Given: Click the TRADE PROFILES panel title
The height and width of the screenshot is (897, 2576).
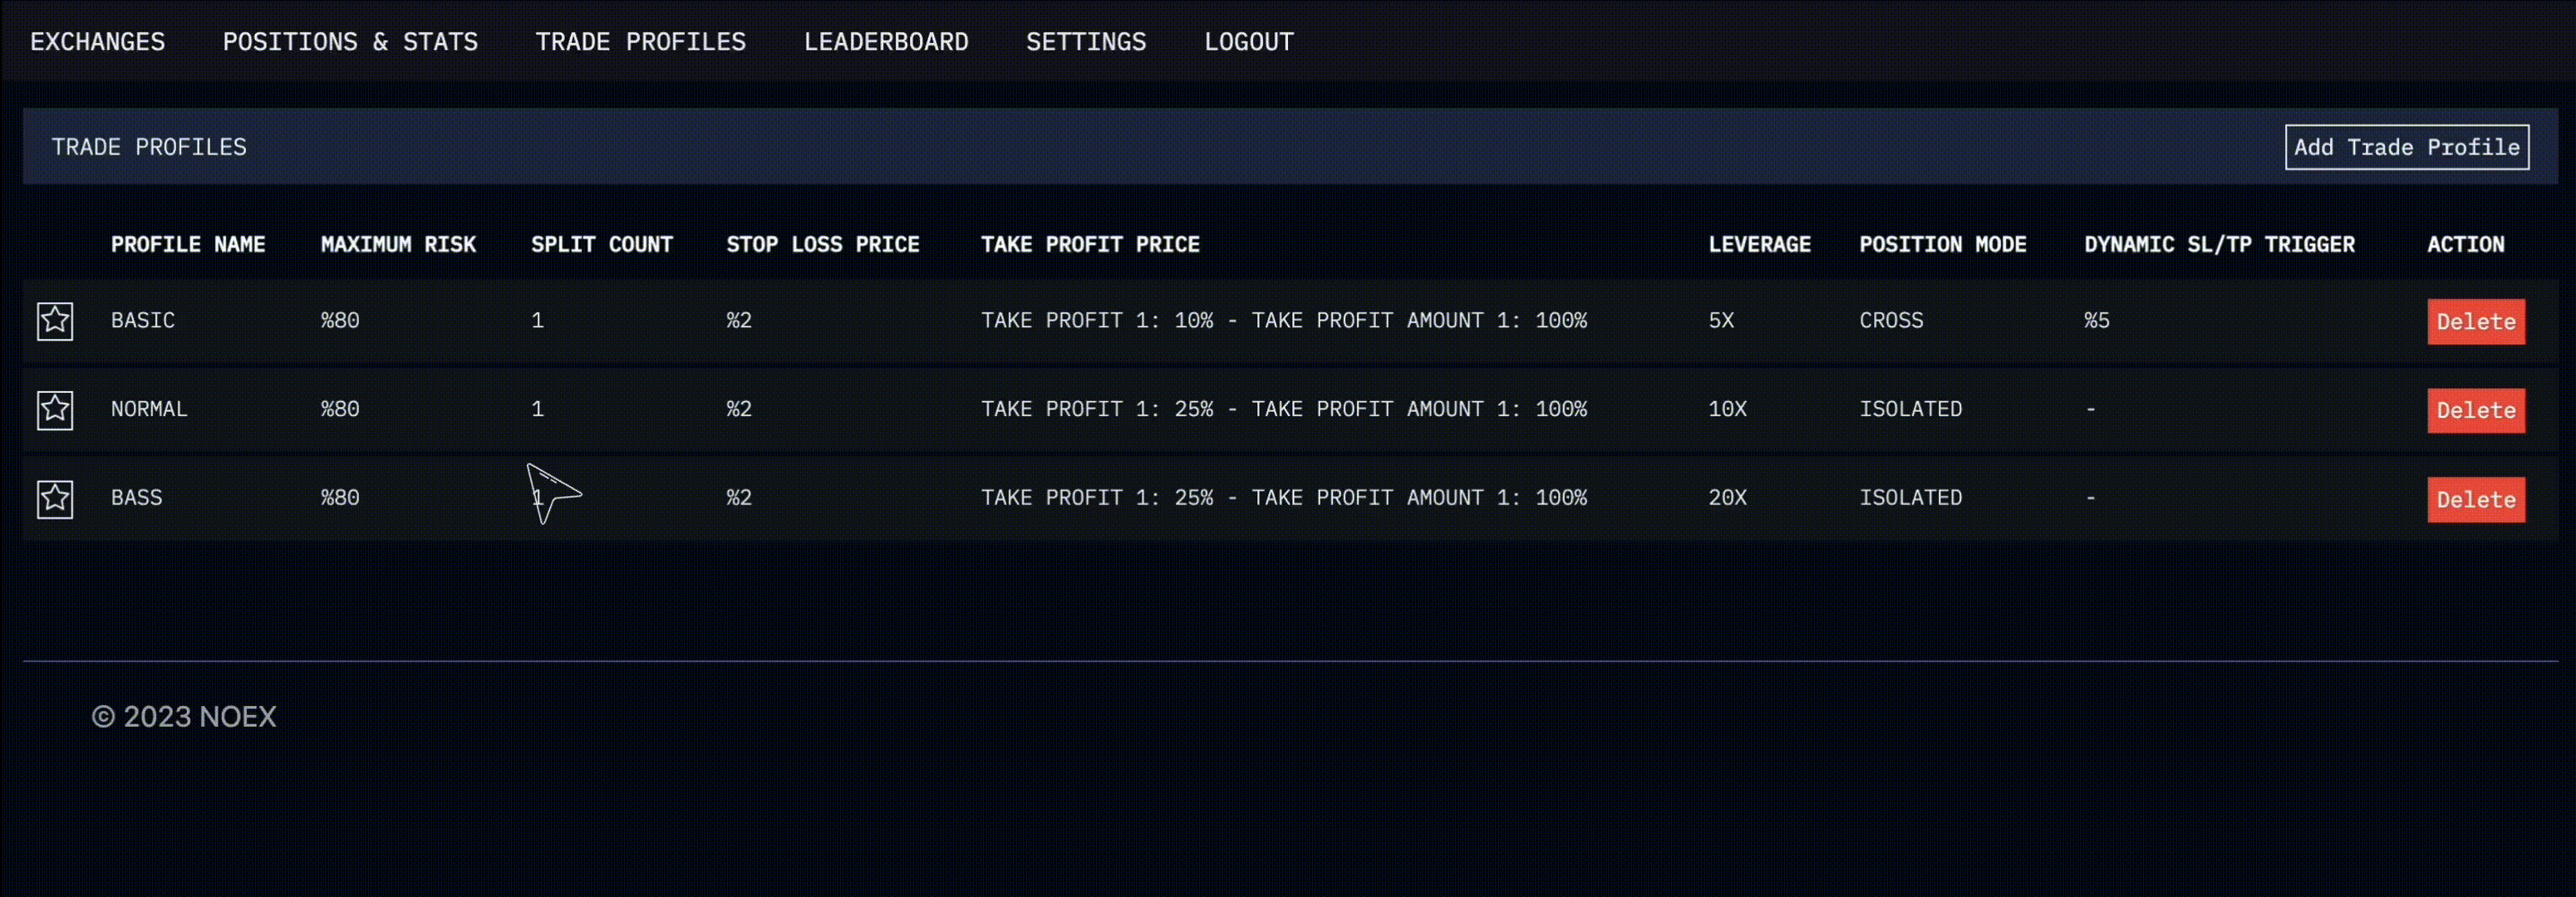Looking at the screenshot, I should [x=149, y=147].
